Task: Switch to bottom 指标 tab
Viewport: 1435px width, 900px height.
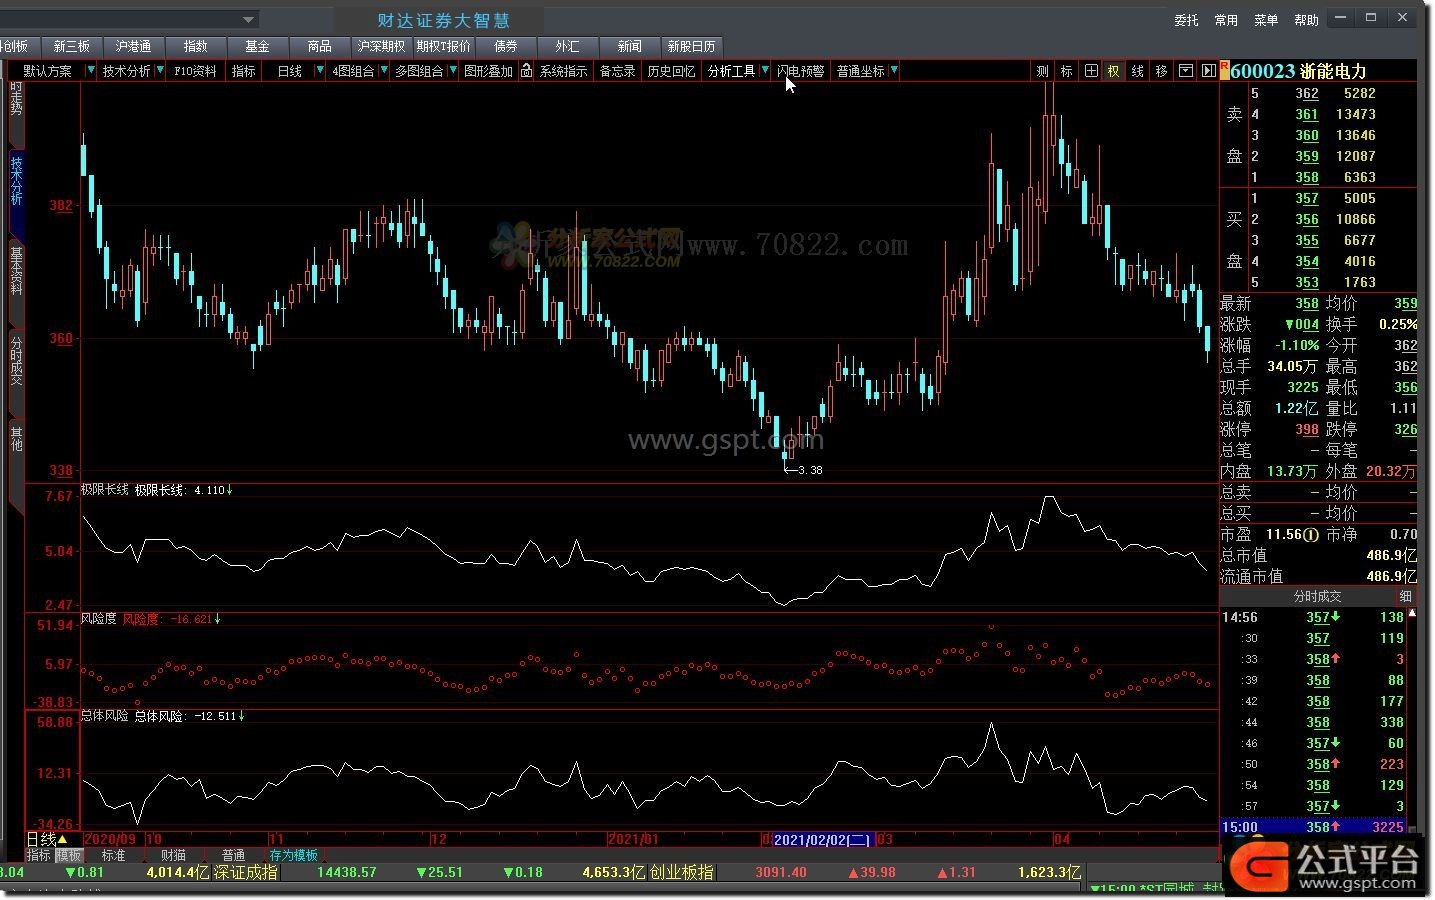Action: (x=38, y=856)
